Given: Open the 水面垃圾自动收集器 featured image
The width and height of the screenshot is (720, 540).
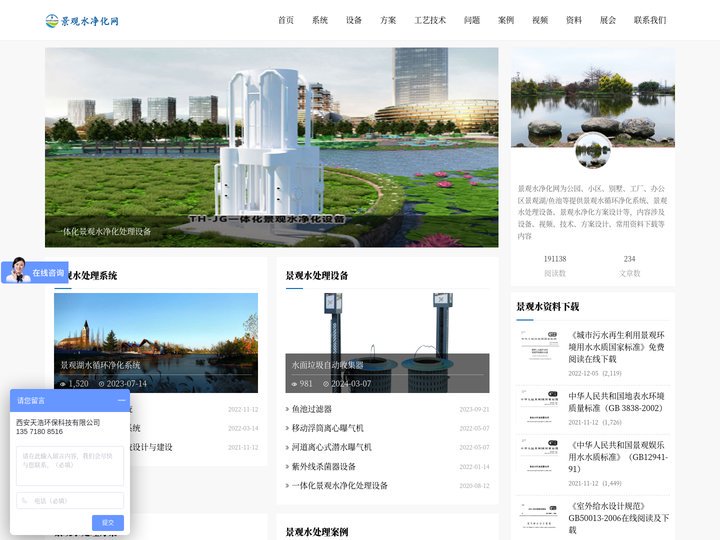Looking at the screenshot, I should tap(387, 343).
